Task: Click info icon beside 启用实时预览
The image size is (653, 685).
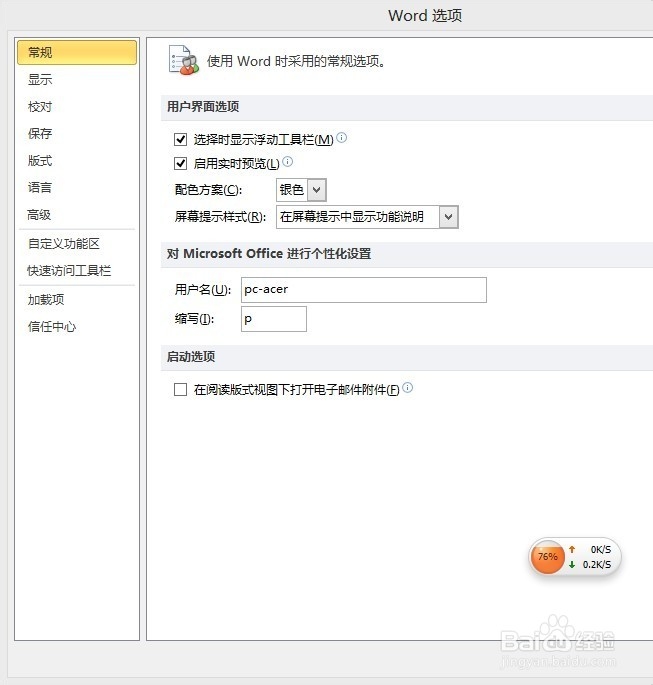Action: (x=288, y=162)
